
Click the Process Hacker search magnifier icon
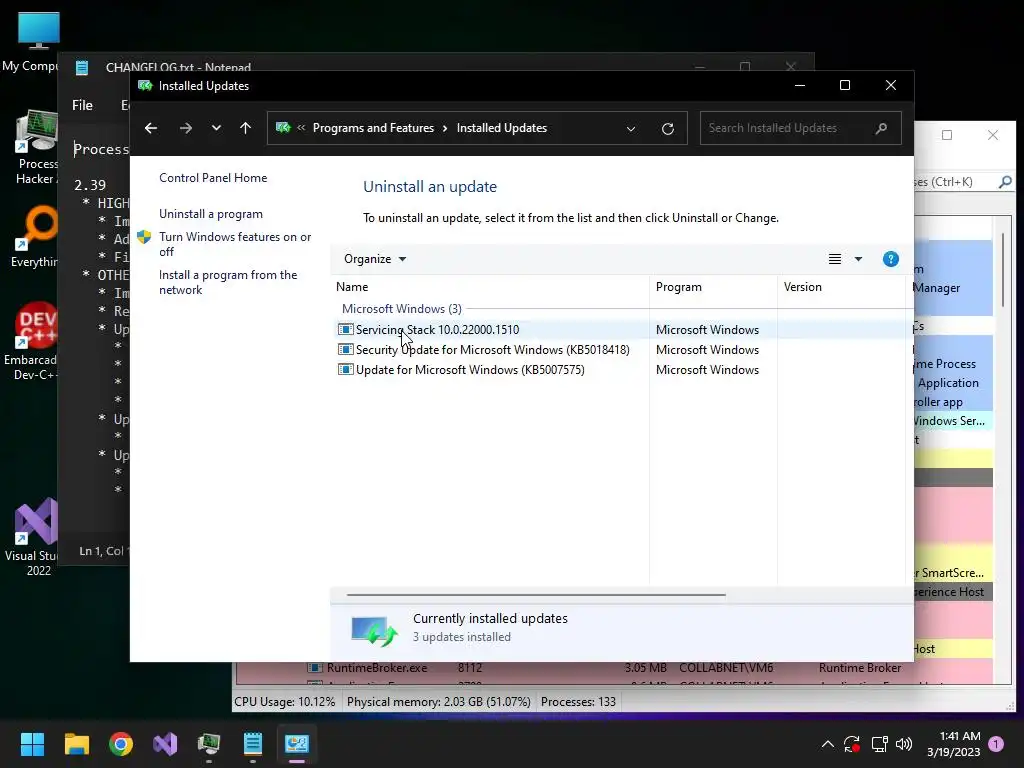point(1005,182)
